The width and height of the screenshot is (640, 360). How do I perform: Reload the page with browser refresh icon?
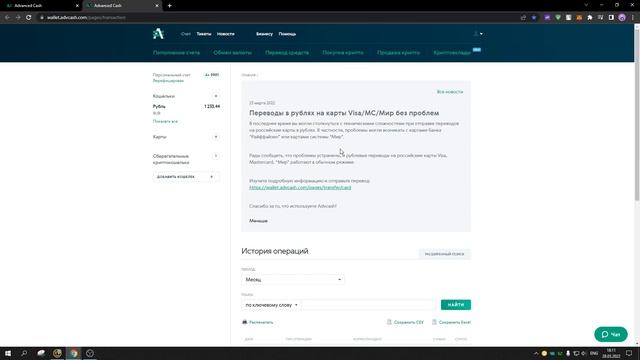coord(29,18)
